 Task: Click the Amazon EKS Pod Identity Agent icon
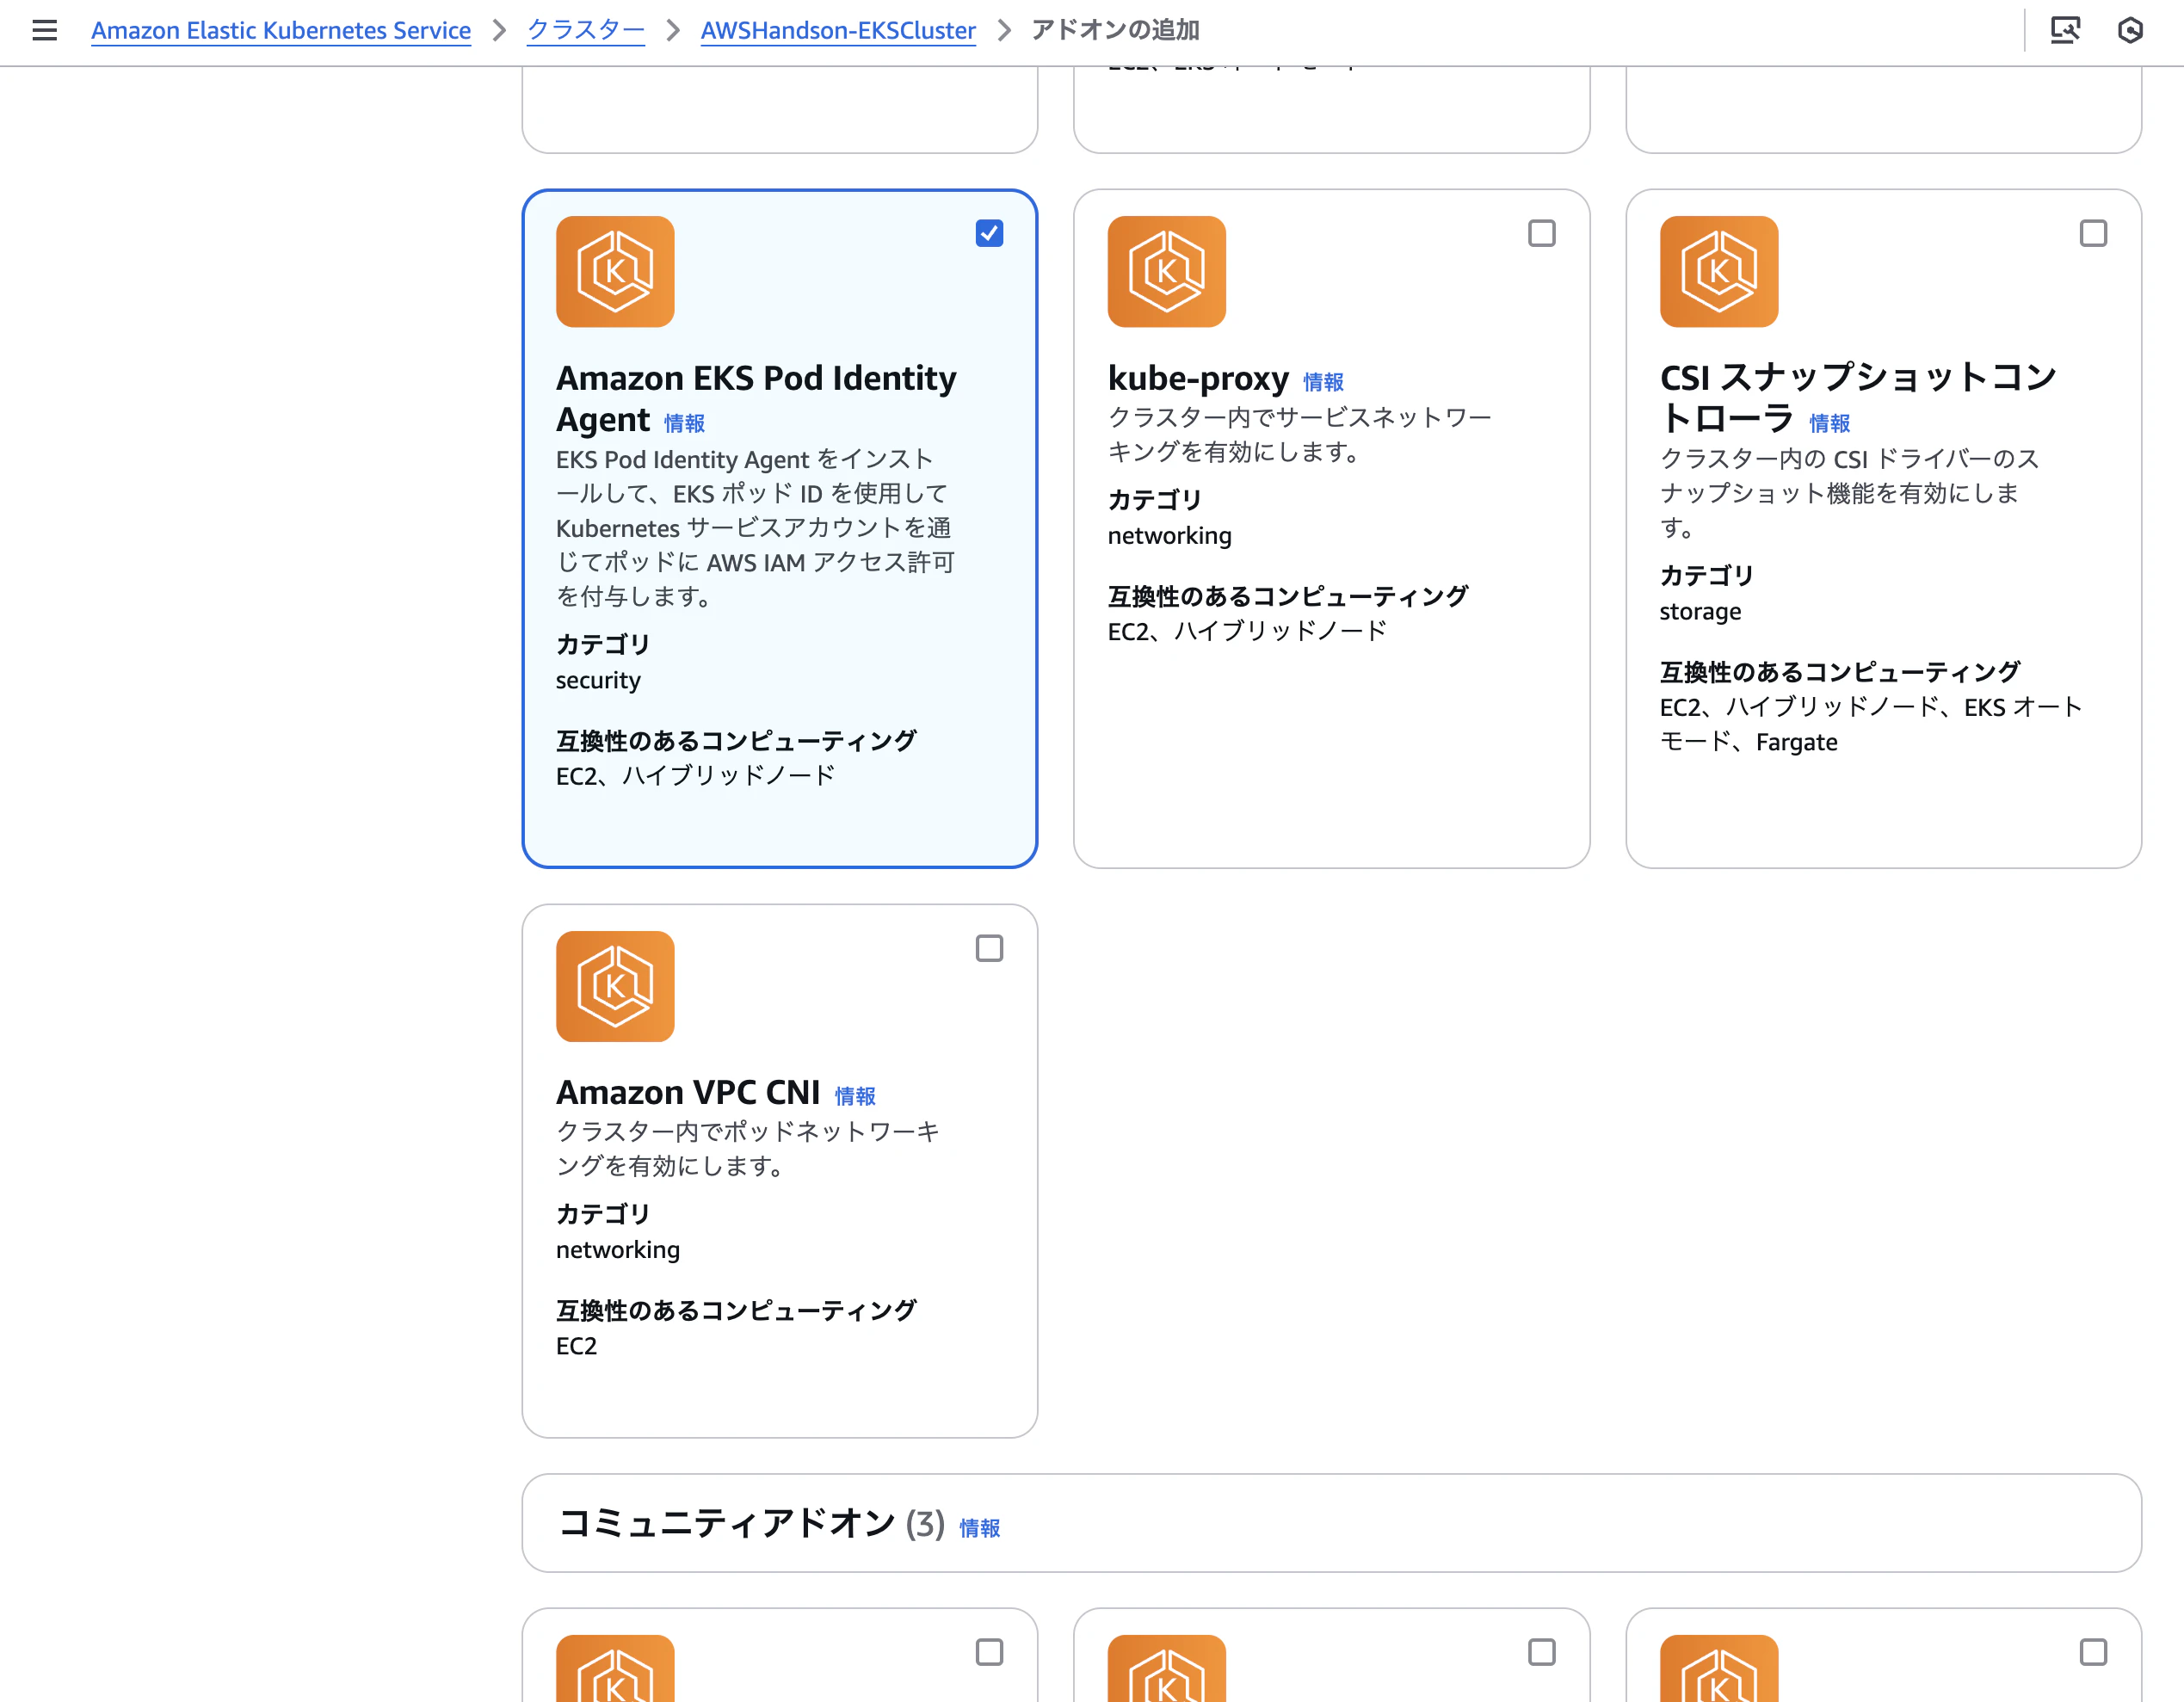click(615, 271)
